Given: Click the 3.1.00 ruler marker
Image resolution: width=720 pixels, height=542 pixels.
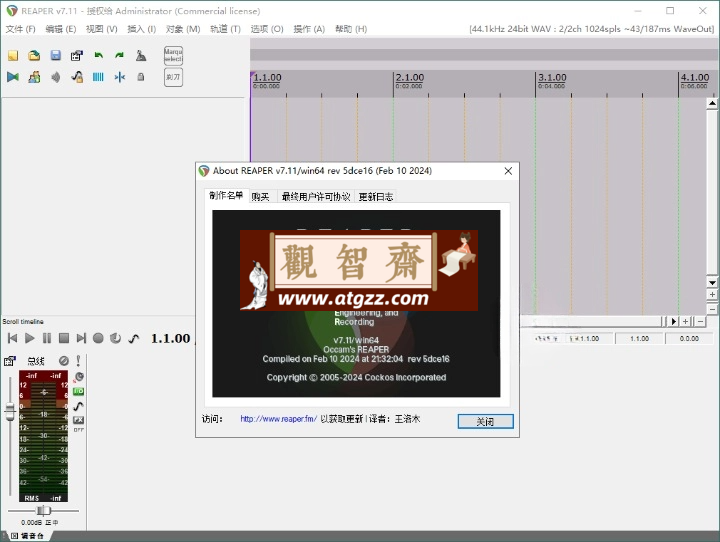Looking at the screenshot, I should pyautogui.click(x=552, y=78).
